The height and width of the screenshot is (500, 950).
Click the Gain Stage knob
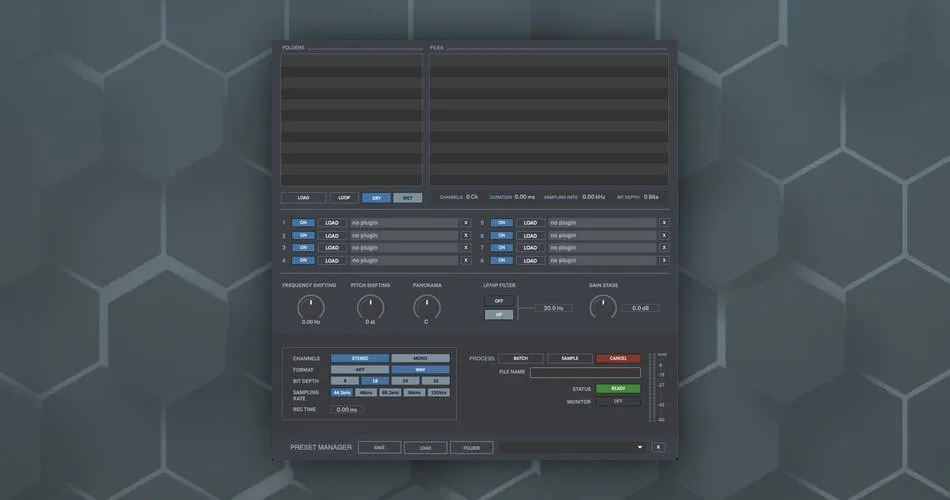tap(603, 307)
